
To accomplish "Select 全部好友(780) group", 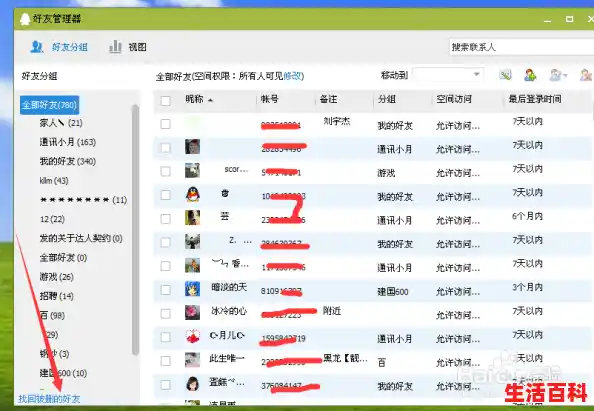I will point(49,105).
